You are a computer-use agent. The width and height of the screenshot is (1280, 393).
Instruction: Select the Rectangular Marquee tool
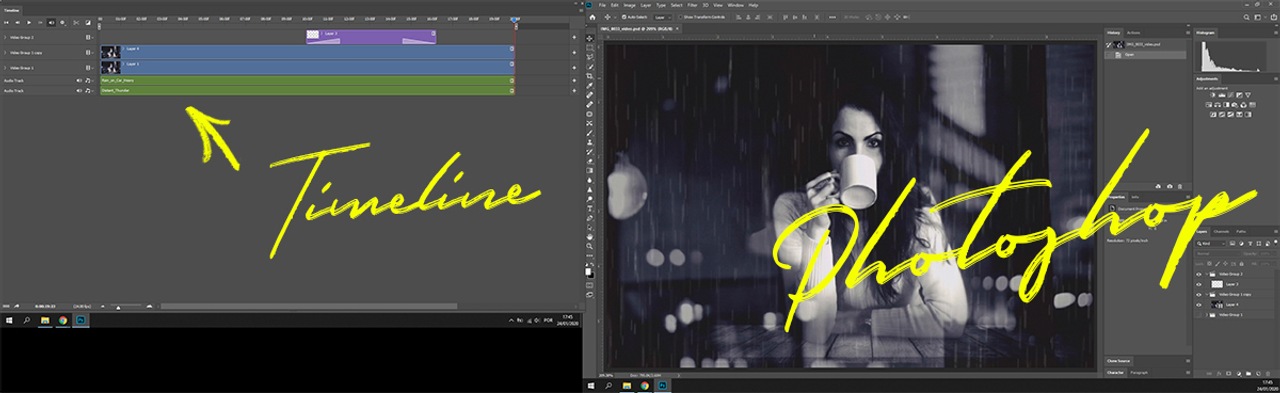[590, 47]
